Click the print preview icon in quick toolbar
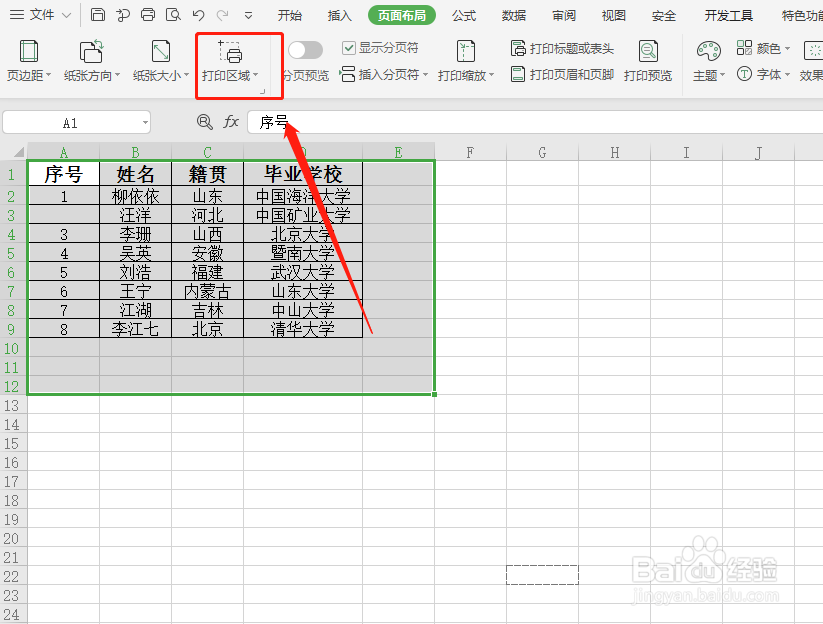 click(x=173, y=15)
